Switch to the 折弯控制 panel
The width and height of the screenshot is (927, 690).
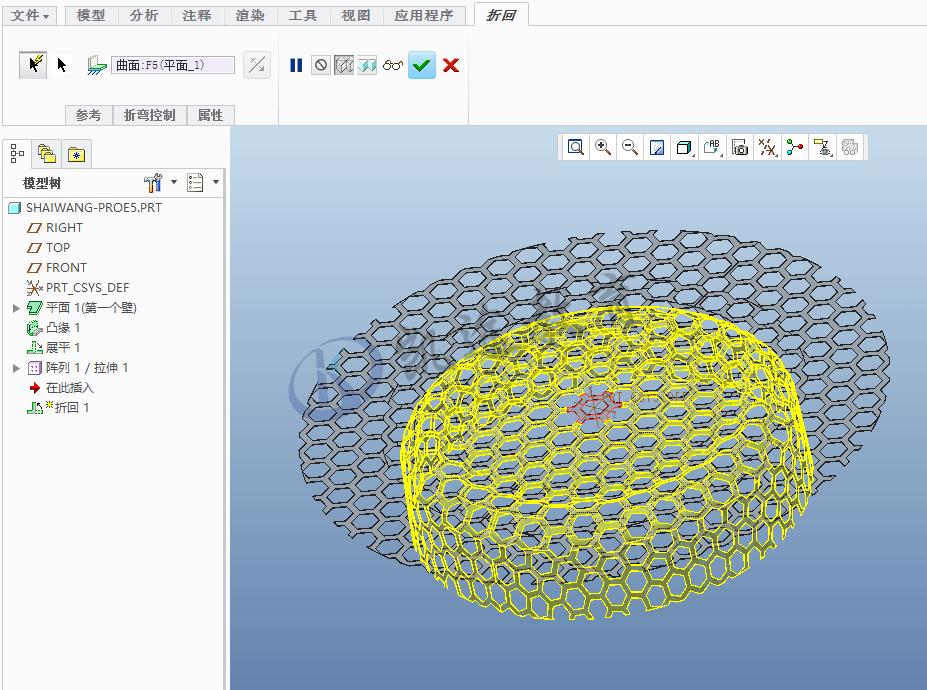click(151, 114)
